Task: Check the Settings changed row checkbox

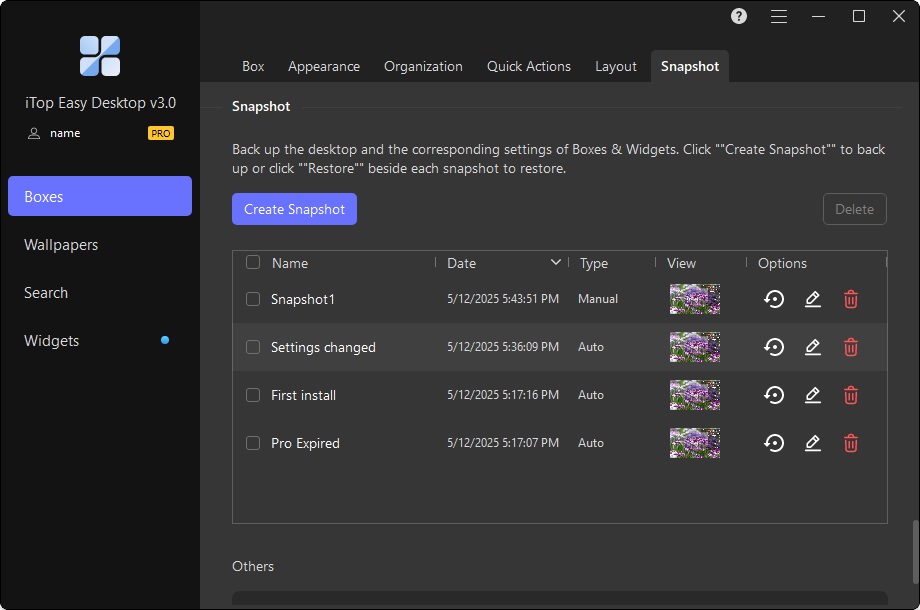Action: [253, 347]
